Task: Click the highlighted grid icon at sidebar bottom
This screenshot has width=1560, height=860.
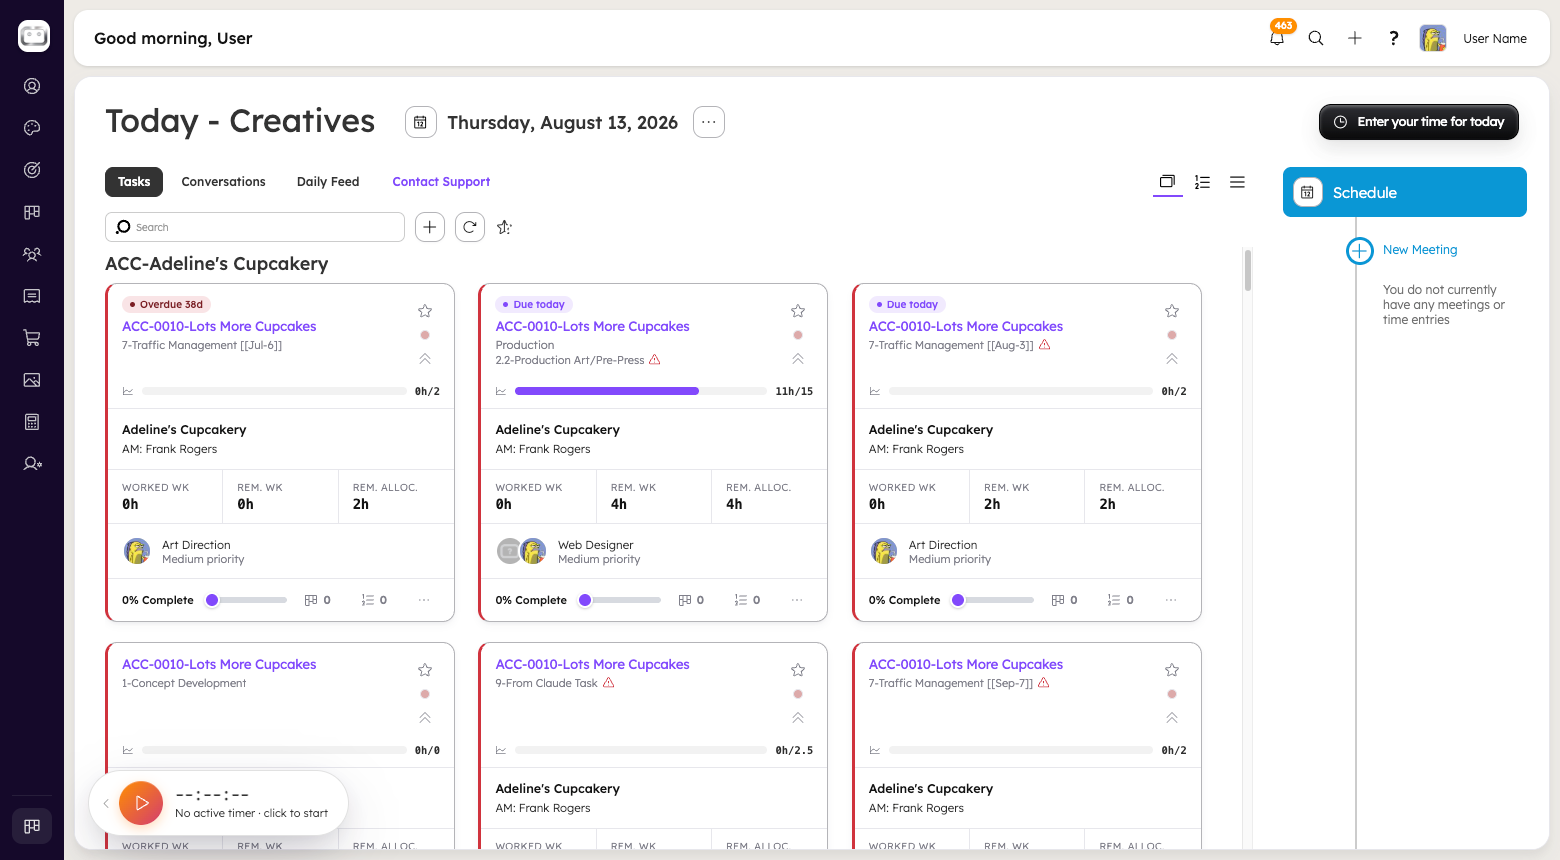Action: [32, 826]
